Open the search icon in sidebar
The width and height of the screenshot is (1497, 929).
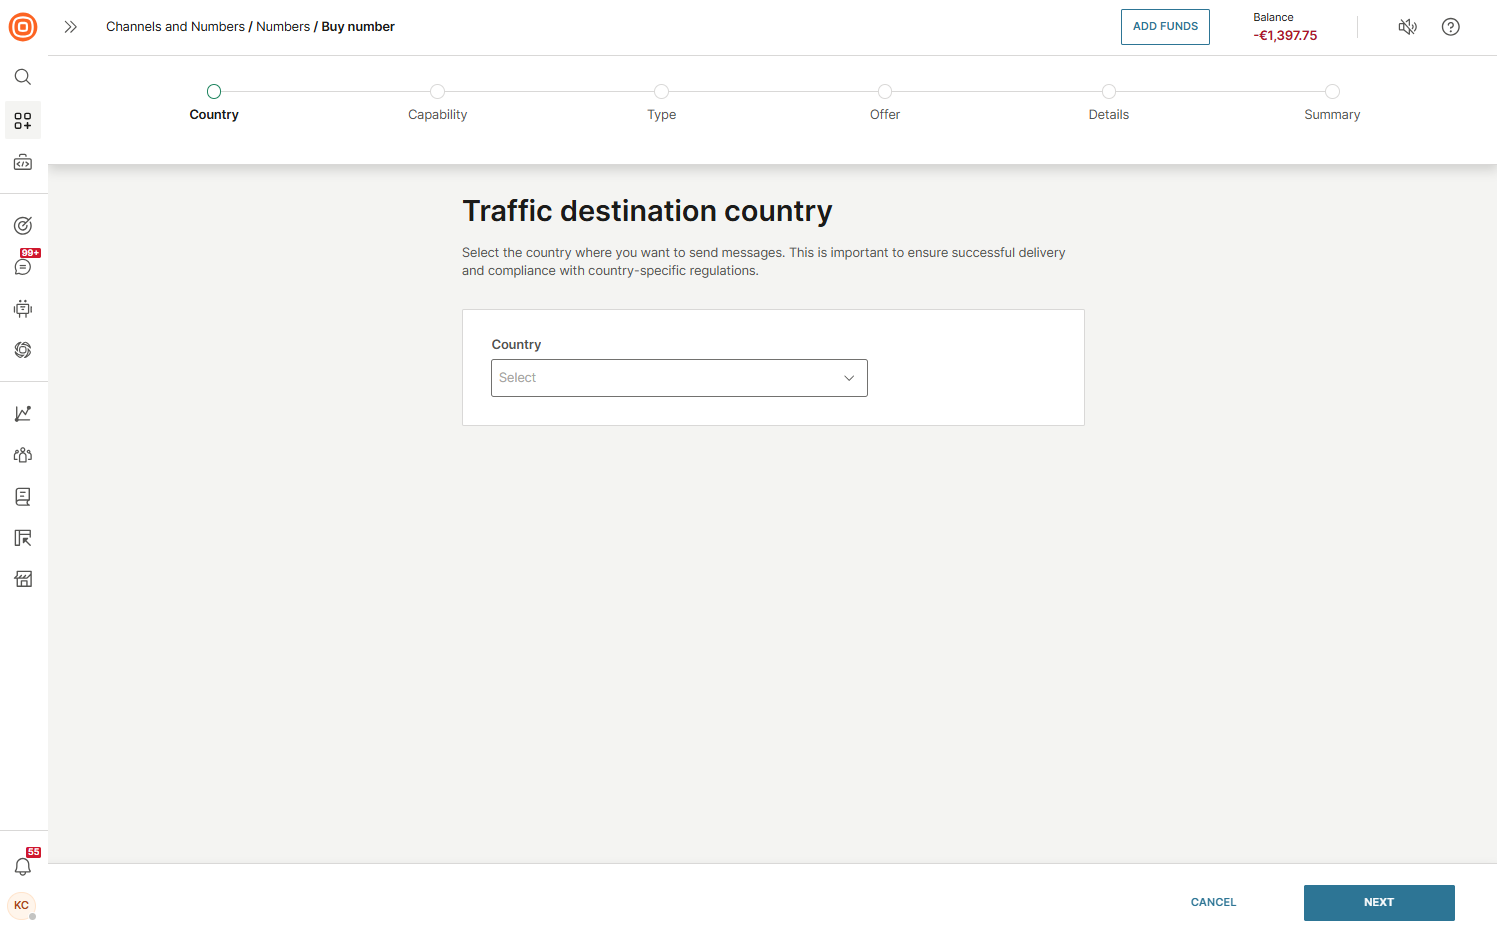pos(23,77)
